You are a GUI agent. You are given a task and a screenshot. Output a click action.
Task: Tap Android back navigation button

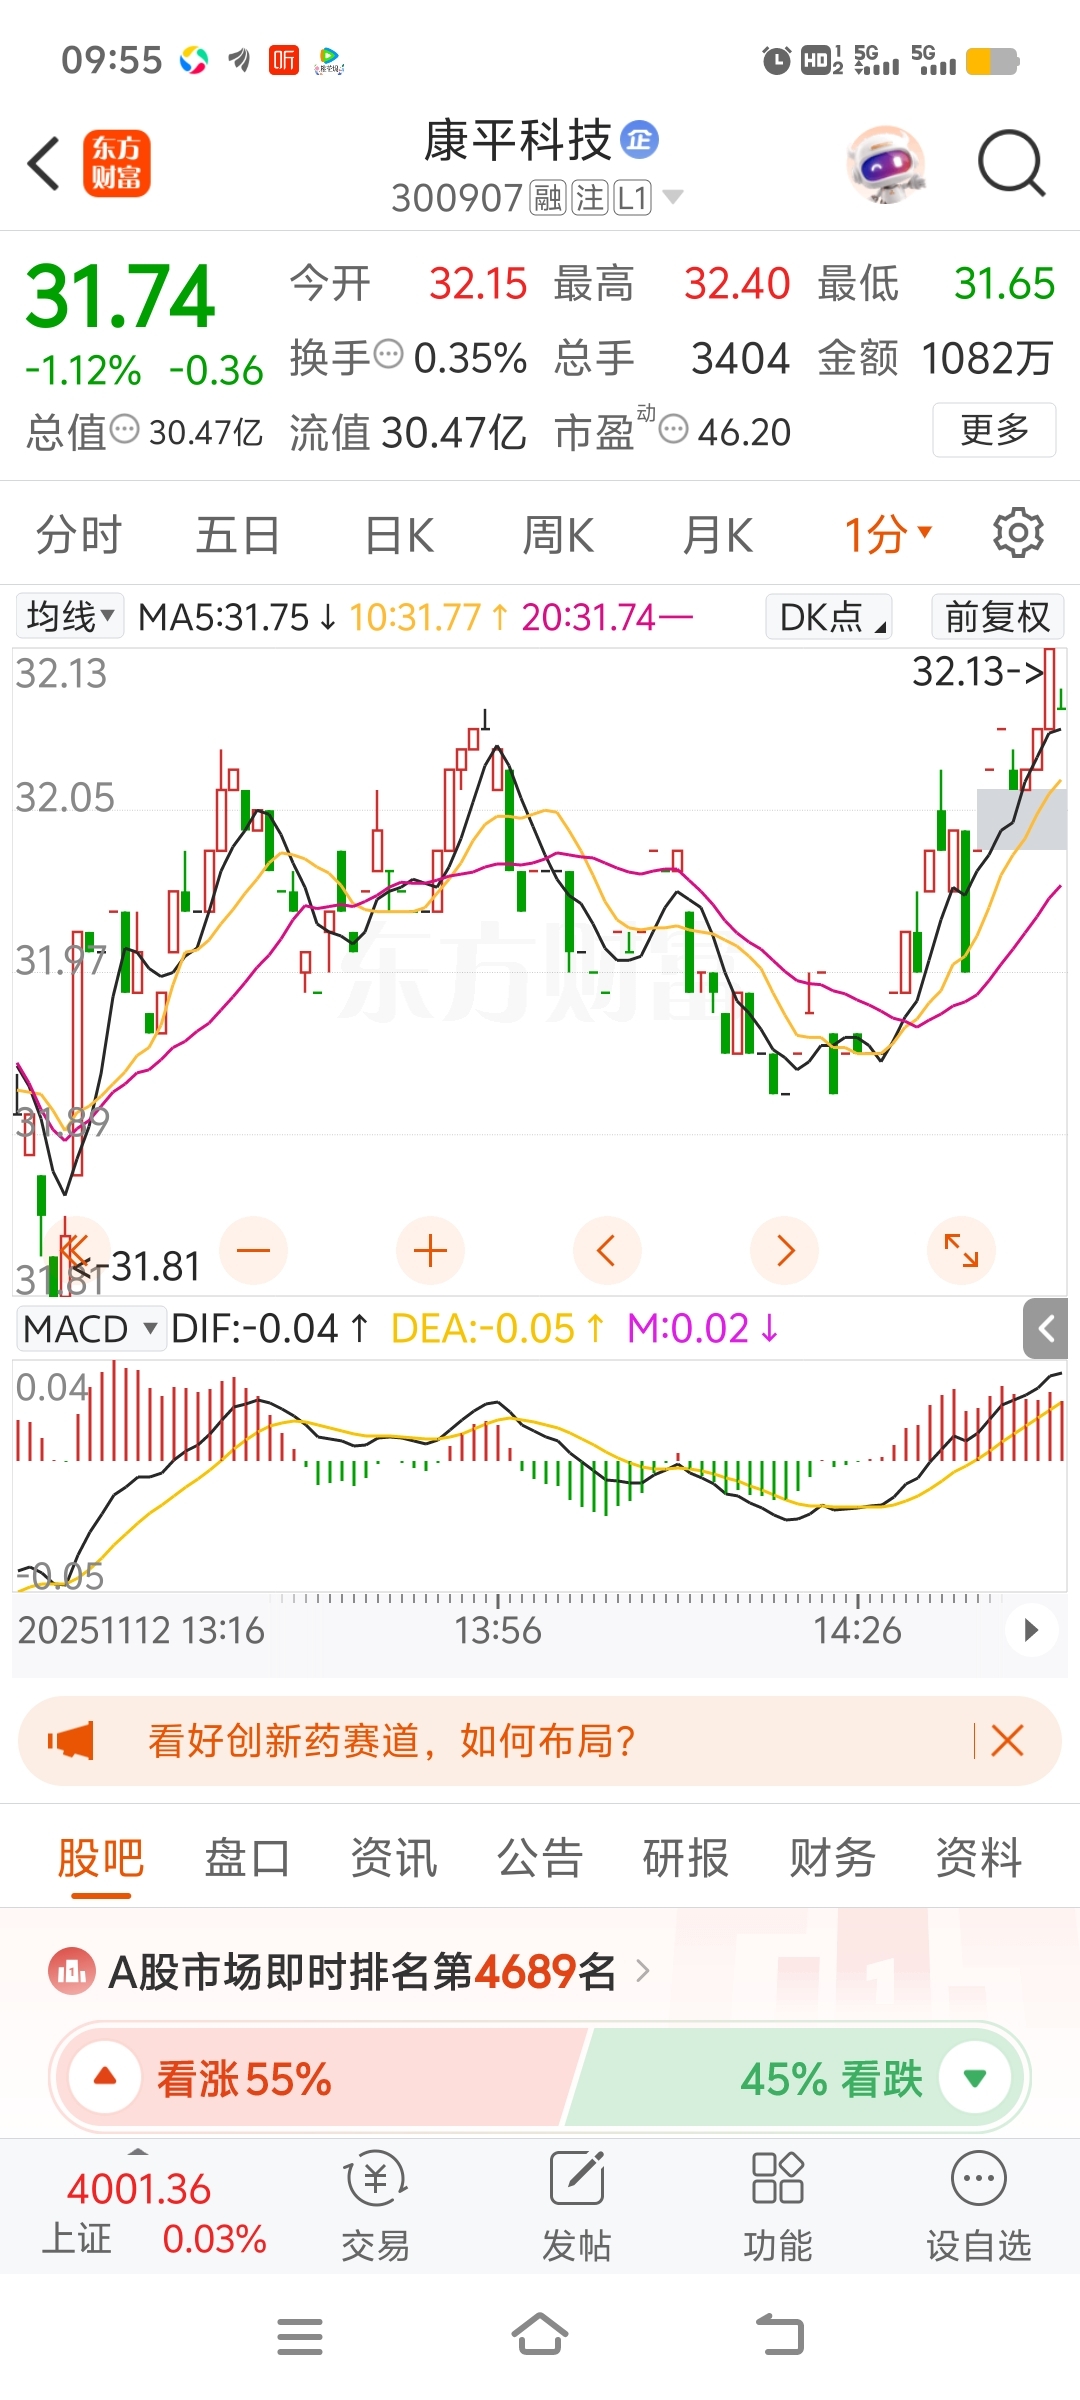[780, 2336]
